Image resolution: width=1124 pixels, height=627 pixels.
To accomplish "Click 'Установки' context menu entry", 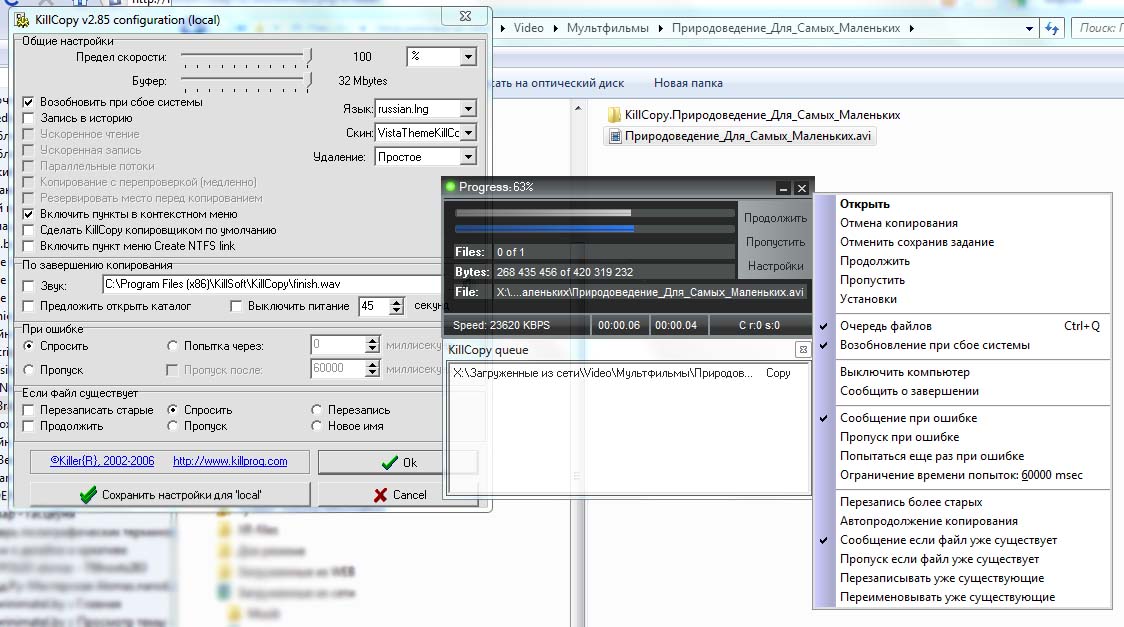I will pyautogui.click(x=868, y=299).
